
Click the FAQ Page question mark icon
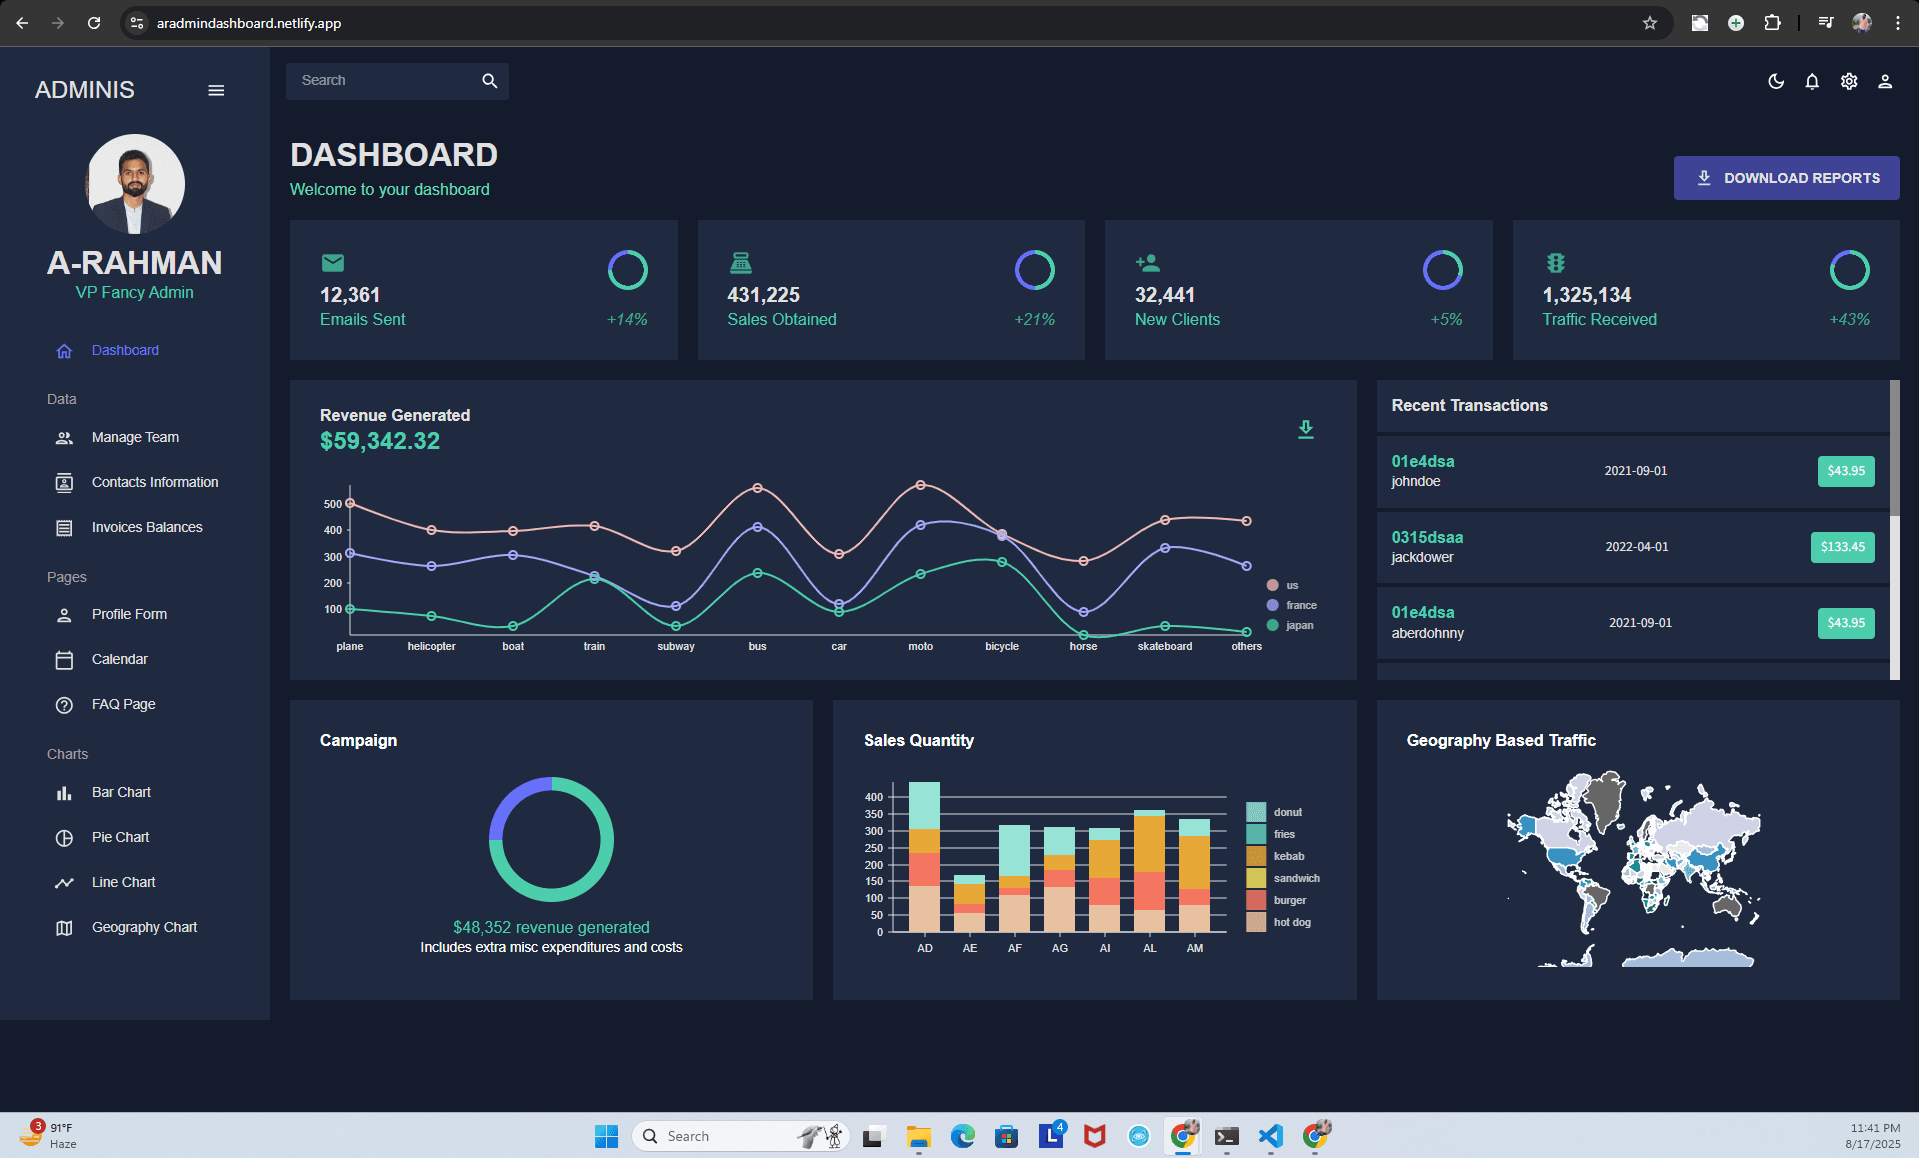click(64, 705)
